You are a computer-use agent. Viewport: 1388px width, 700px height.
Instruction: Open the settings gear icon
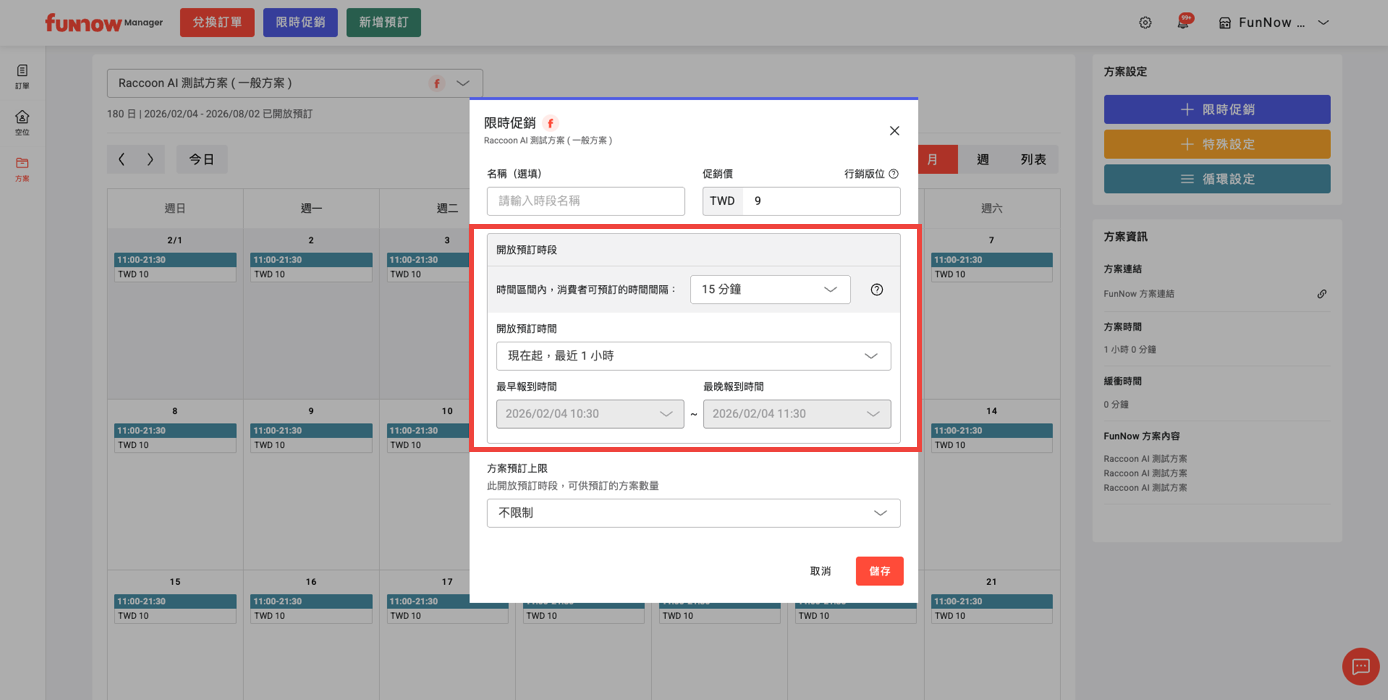(1145, 23)
